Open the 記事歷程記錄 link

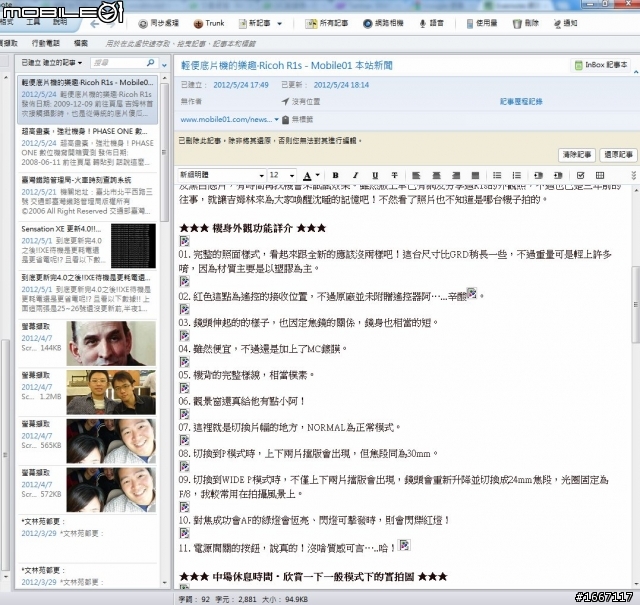521,101
